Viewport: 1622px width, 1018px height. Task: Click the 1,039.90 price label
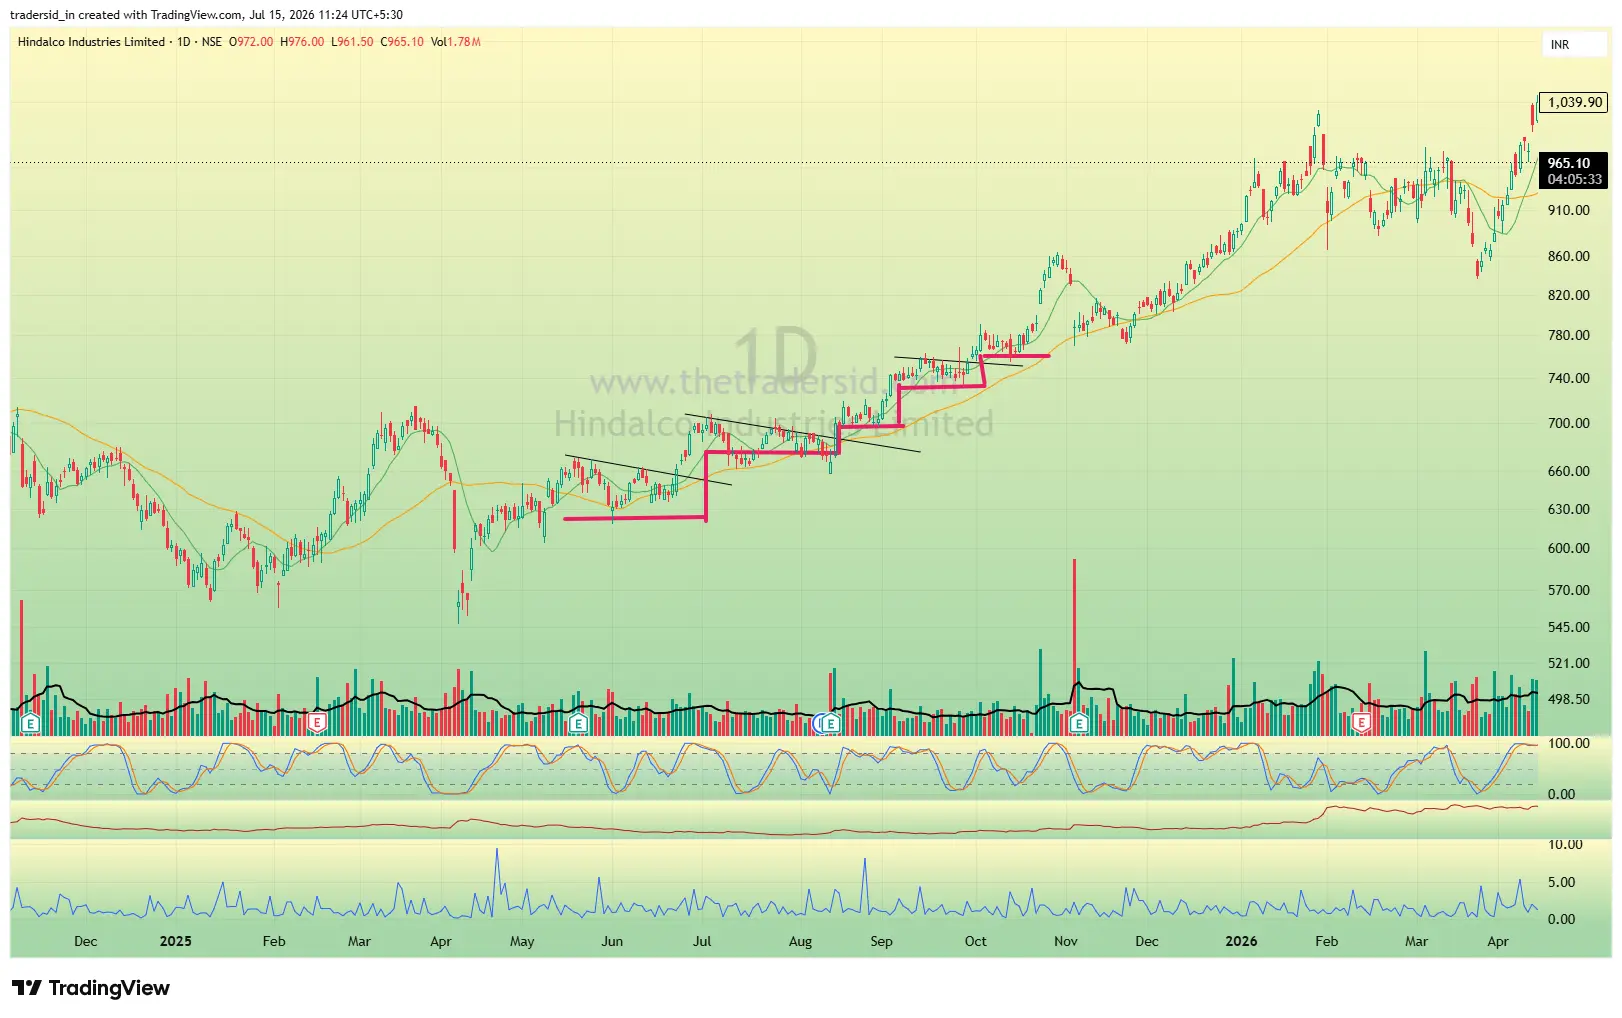1574,102
